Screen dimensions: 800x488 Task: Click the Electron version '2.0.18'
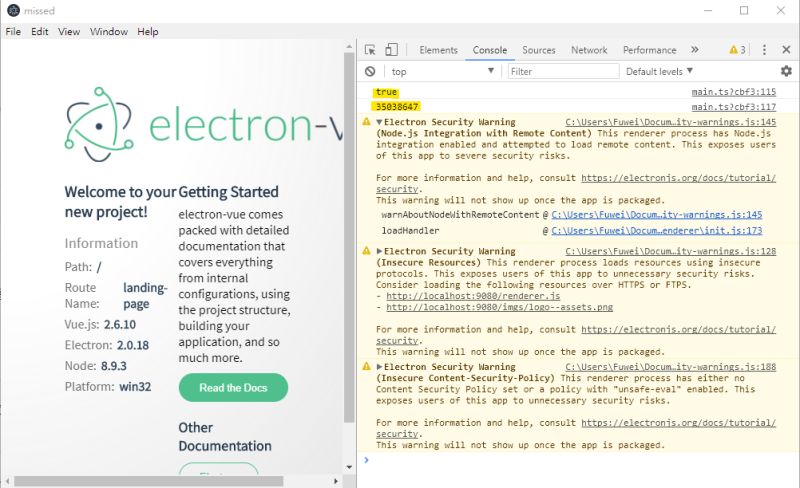[133, 346]
